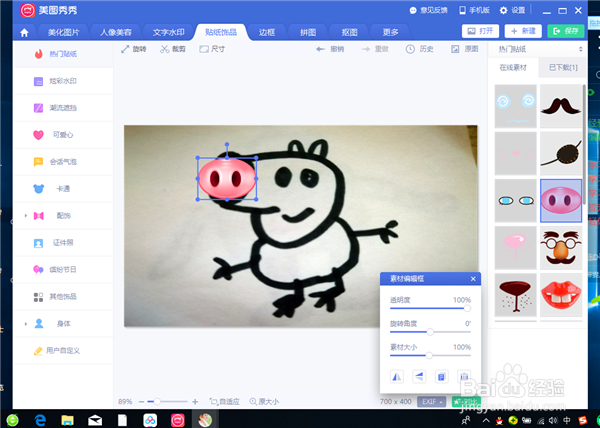Viewport: 600px width, 428px height.
Task: Switch to the 边框 tab
Action: click(x=267, y=33)
